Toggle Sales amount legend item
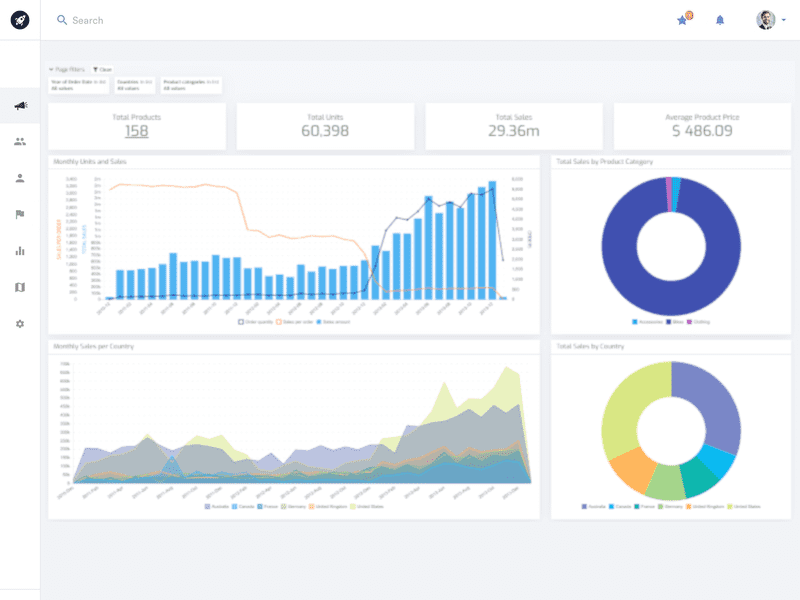This screenshot has width=800, height=600. pyautogui.click(x=333, y=322)
